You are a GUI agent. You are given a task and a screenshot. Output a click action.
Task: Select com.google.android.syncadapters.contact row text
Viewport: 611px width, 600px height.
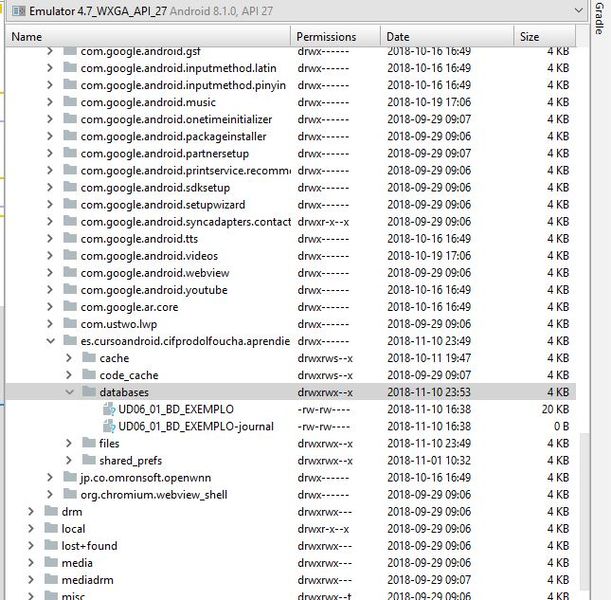pos(185,222)
